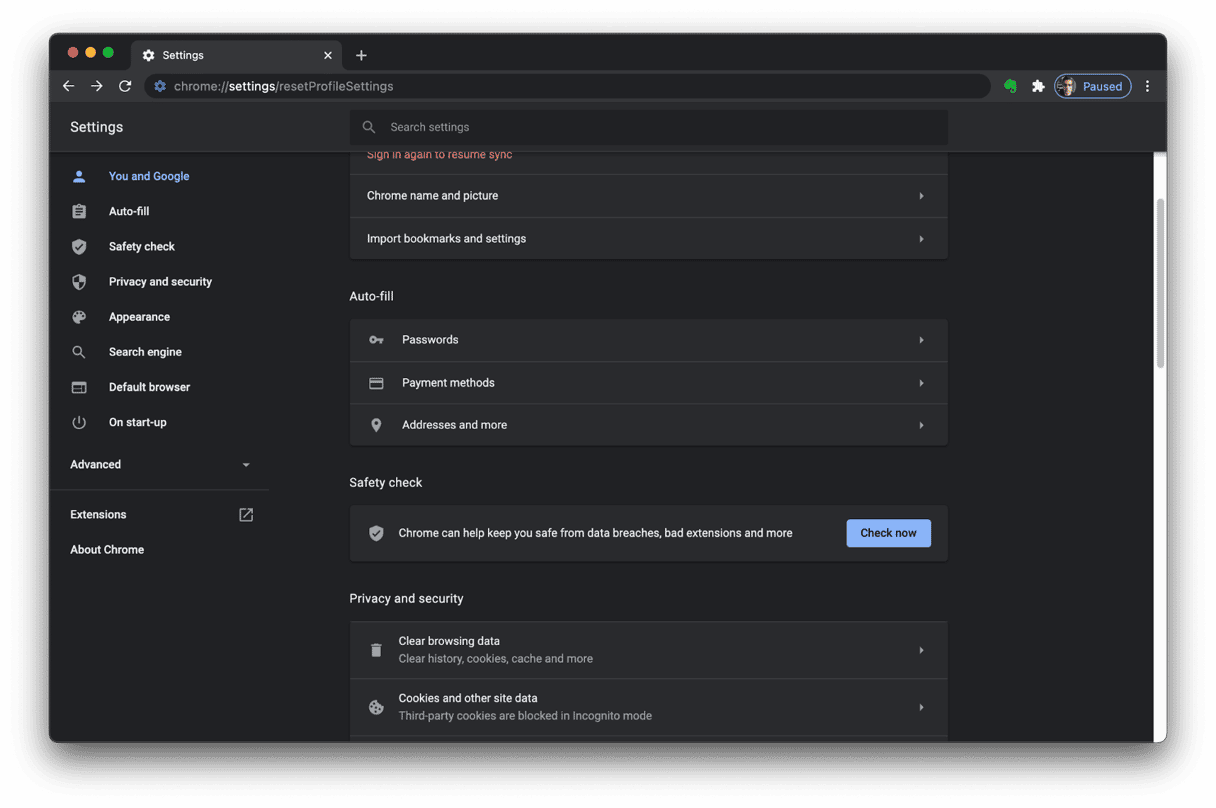Click the Addresses location pin icon
This screenshot has width=1216, height=808.
click(376, 425)
